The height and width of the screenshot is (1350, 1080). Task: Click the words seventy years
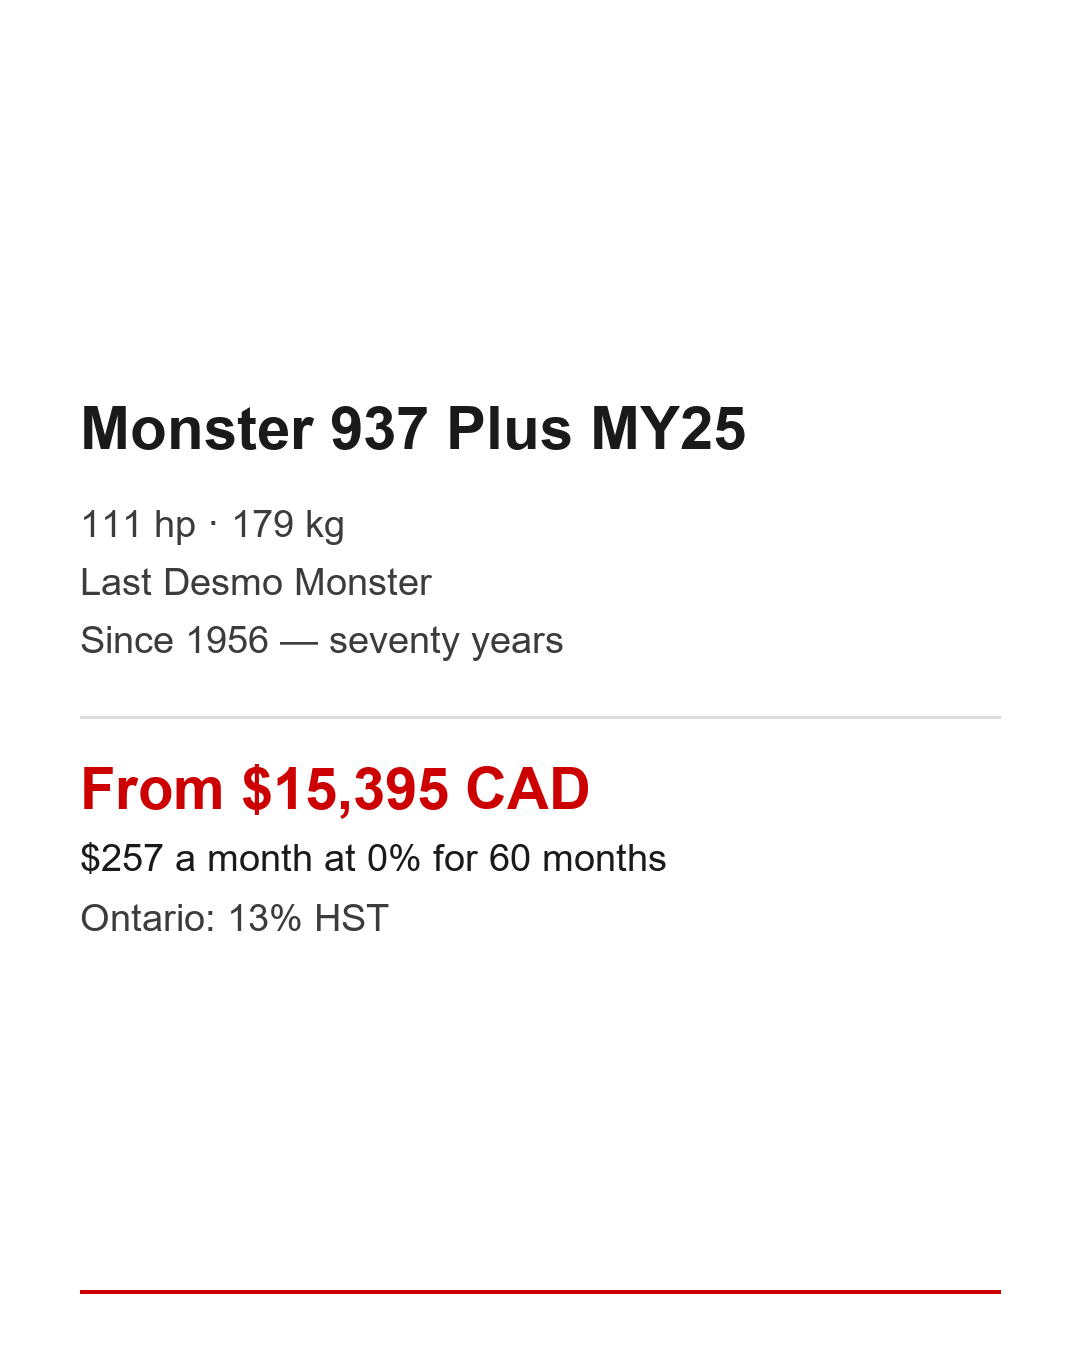coord(446,640)
